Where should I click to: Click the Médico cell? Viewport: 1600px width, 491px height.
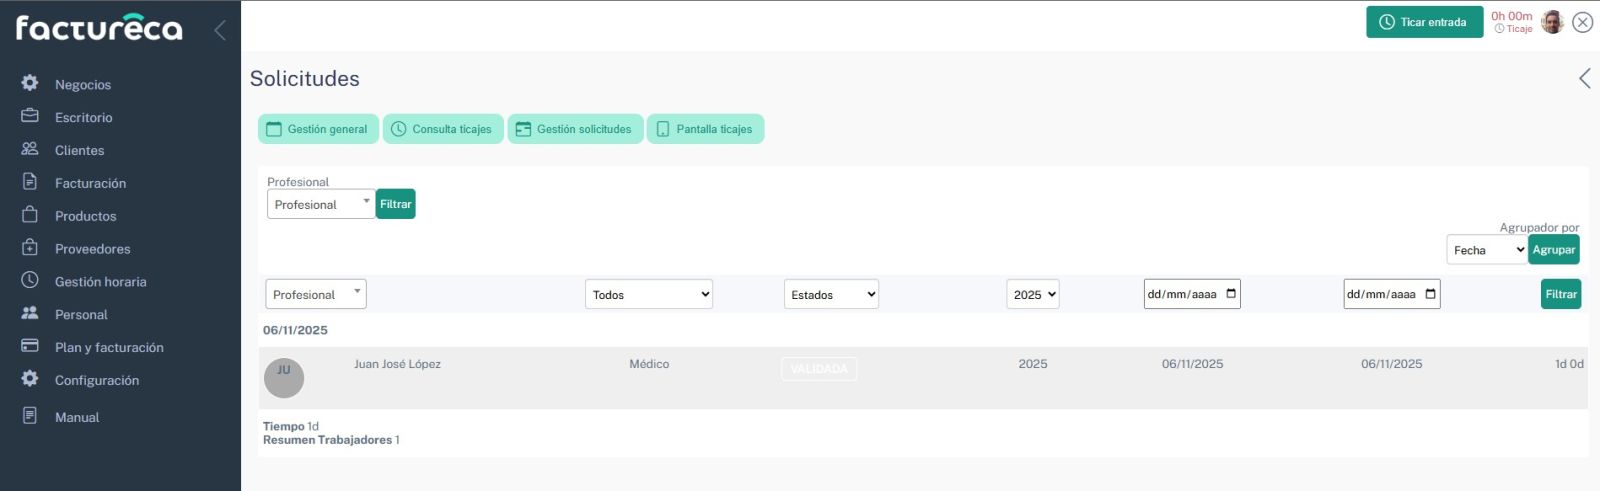[649, 364]
